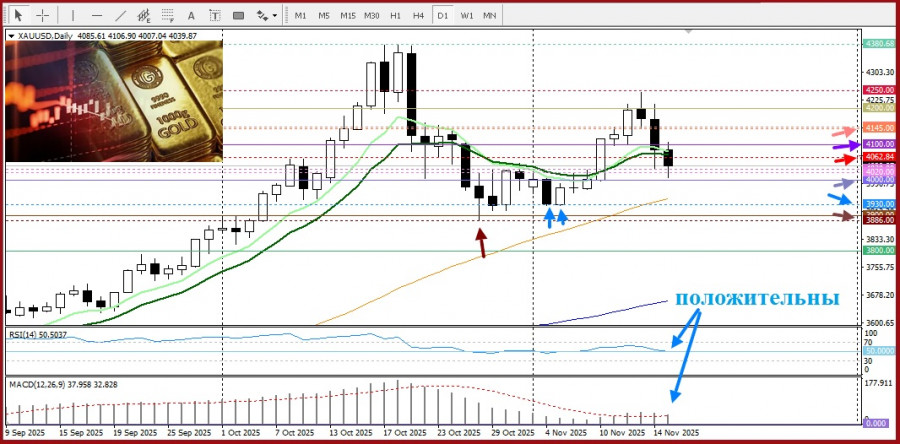The image size is (900, 444).
Task: Switch to the MN monthly timeframe
Action: 490,16
